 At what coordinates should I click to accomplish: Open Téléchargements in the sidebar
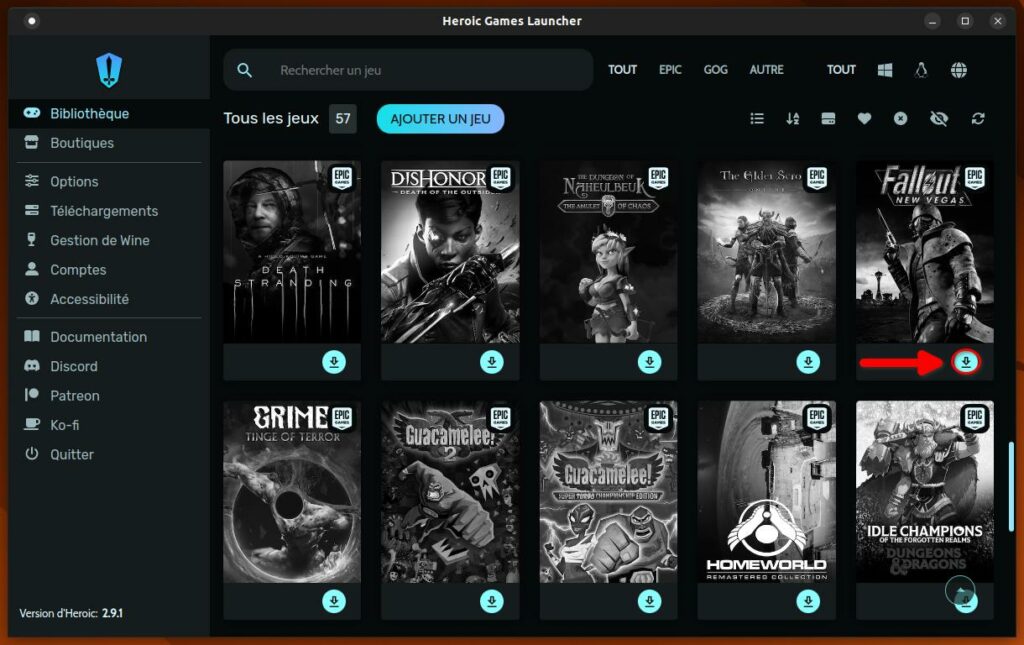tap(104, 211)
